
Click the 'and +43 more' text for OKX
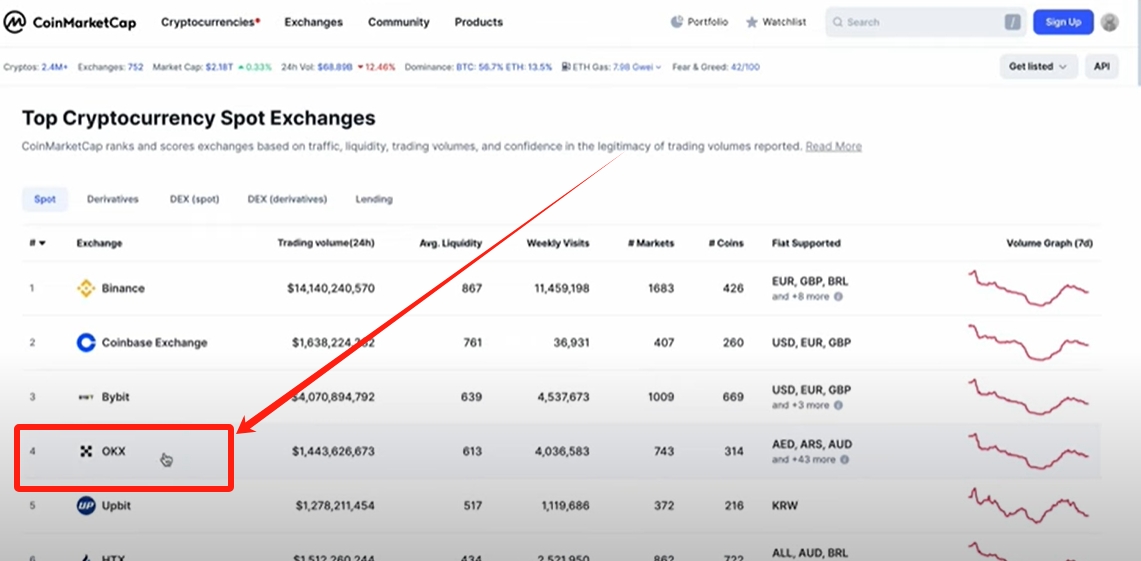(x=804, y=460)
